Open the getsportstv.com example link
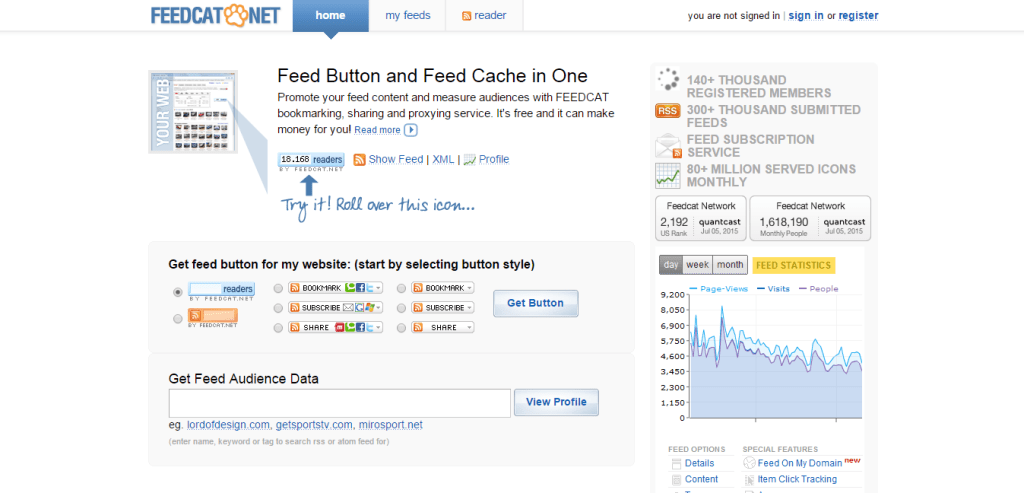Viewport: 1024px width, 493px height. (314, 425)
